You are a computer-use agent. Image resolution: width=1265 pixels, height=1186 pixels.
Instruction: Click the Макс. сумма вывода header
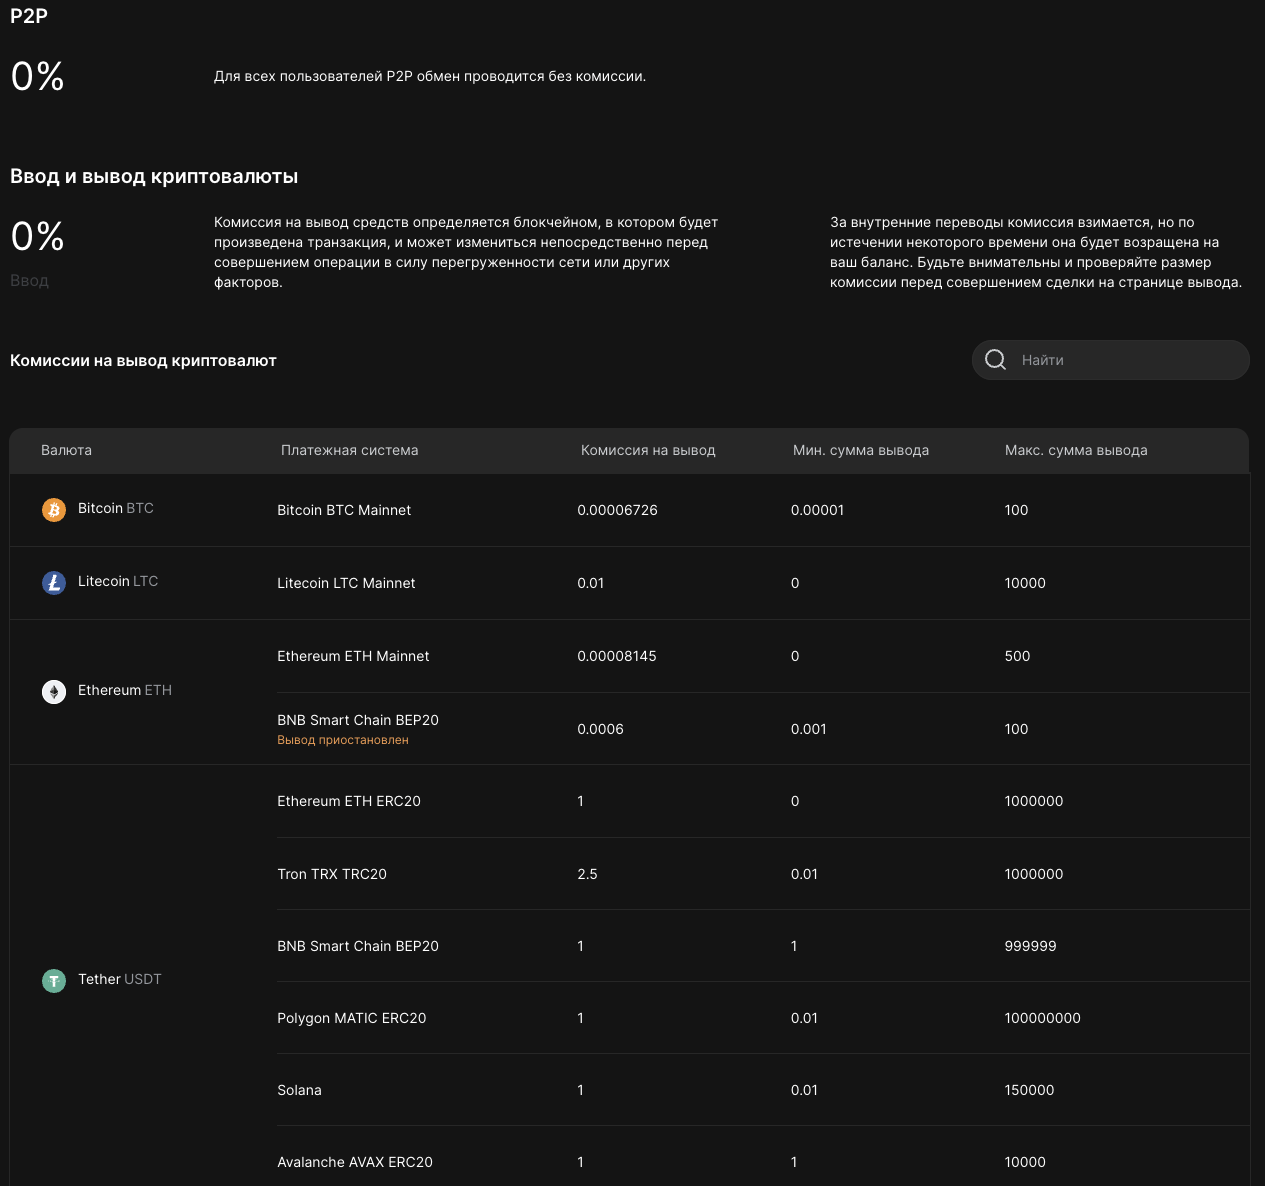tap(1075, 450)
